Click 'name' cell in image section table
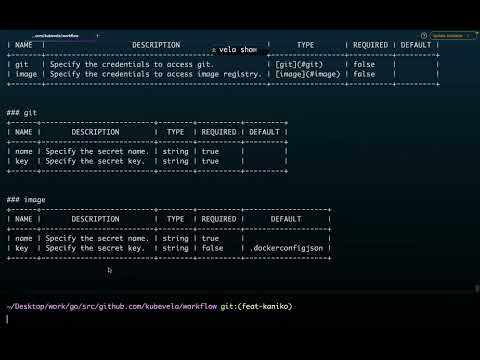Viewport: 480px width, 360px height. [x=24, y=238]
